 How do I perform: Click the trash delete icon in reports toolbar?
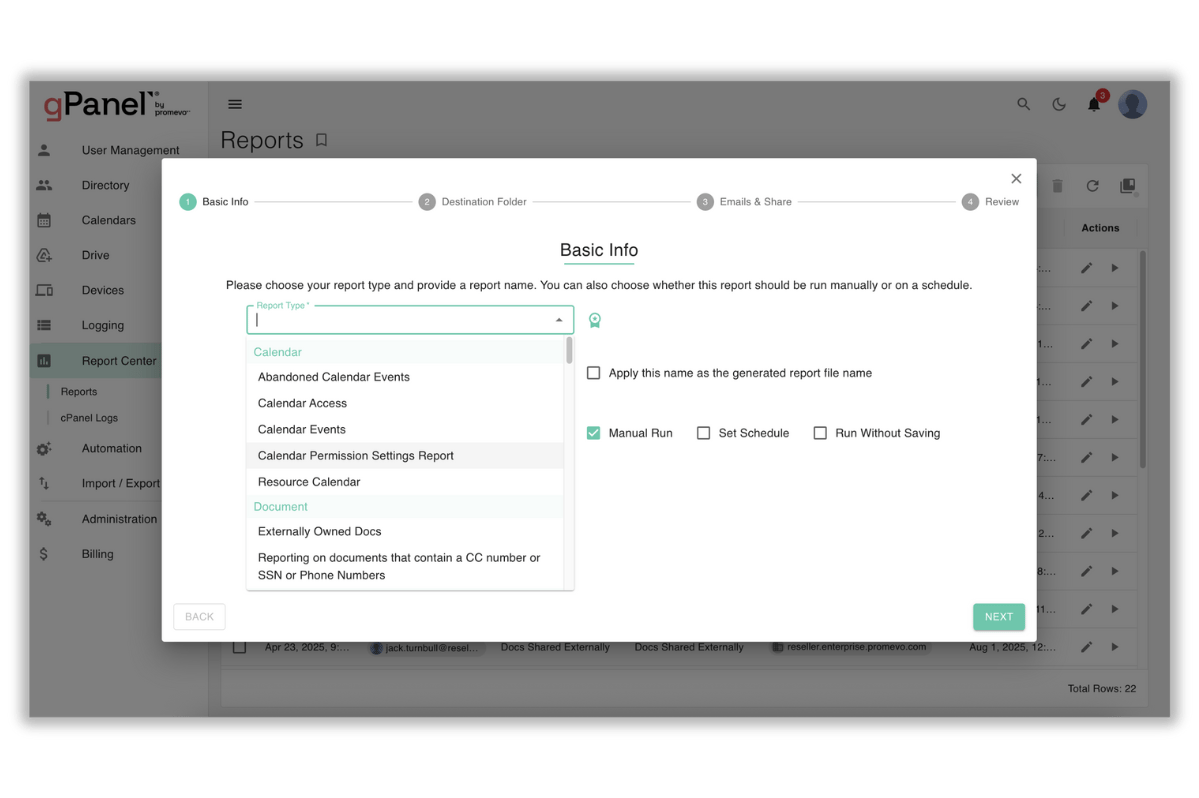pos(1058,186)
